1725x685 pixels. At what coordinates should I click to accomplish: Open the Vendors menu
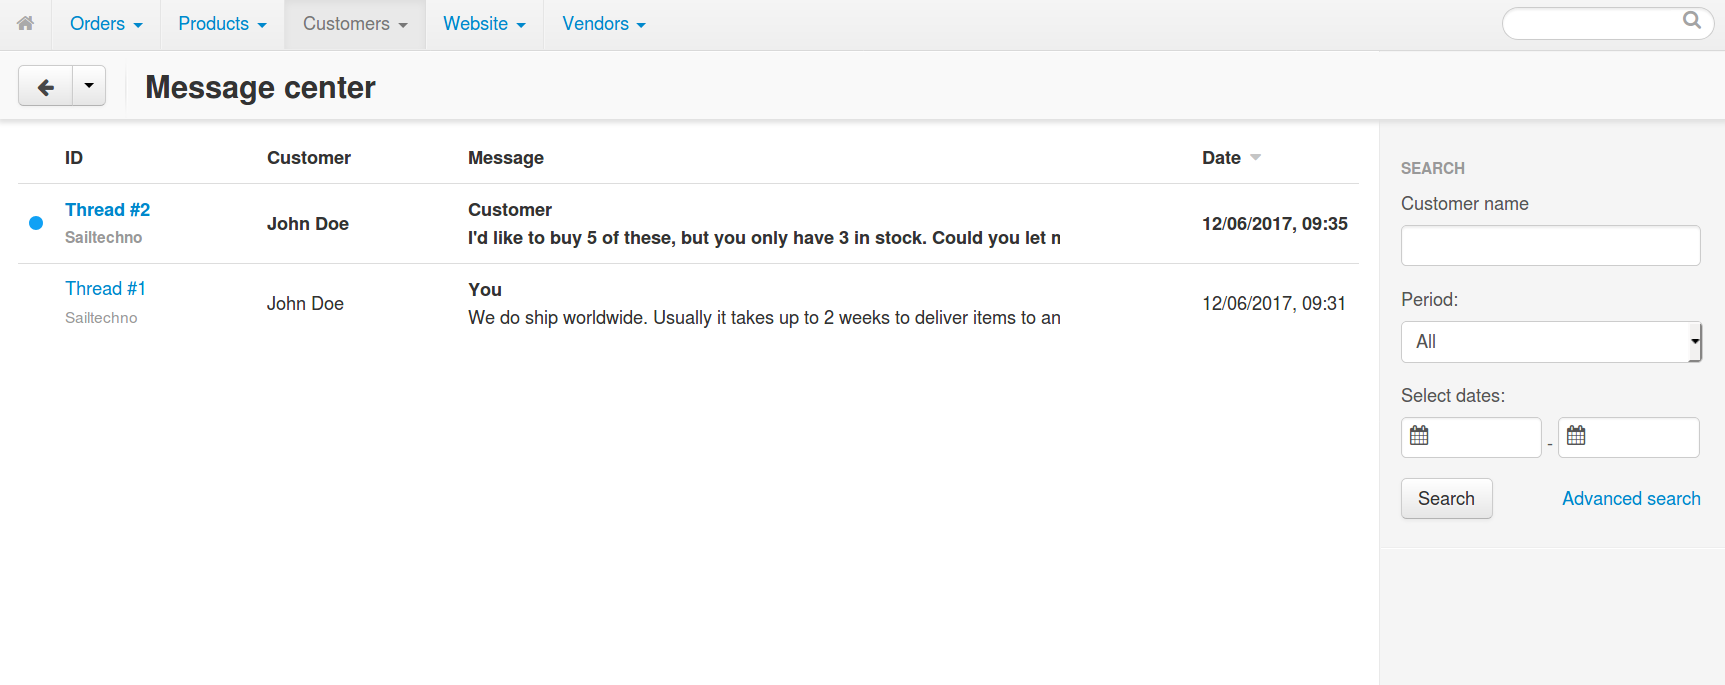pos(604,24)
